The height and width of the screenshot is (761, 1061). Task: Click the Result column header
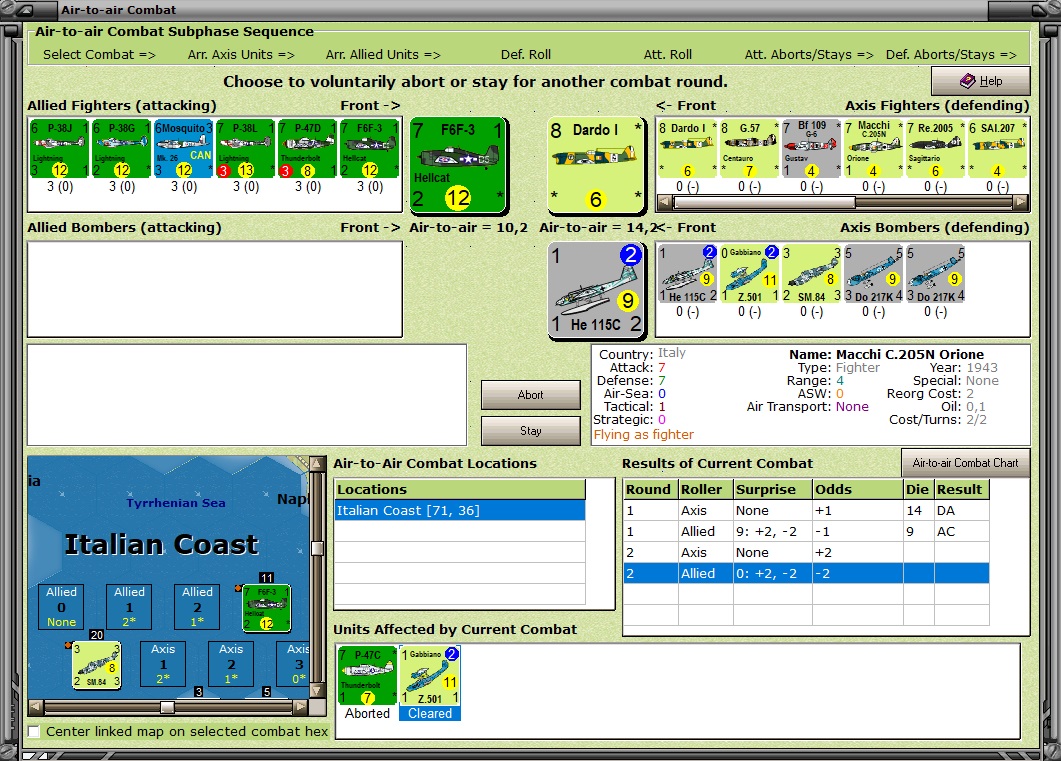click(x=962, y=490)
